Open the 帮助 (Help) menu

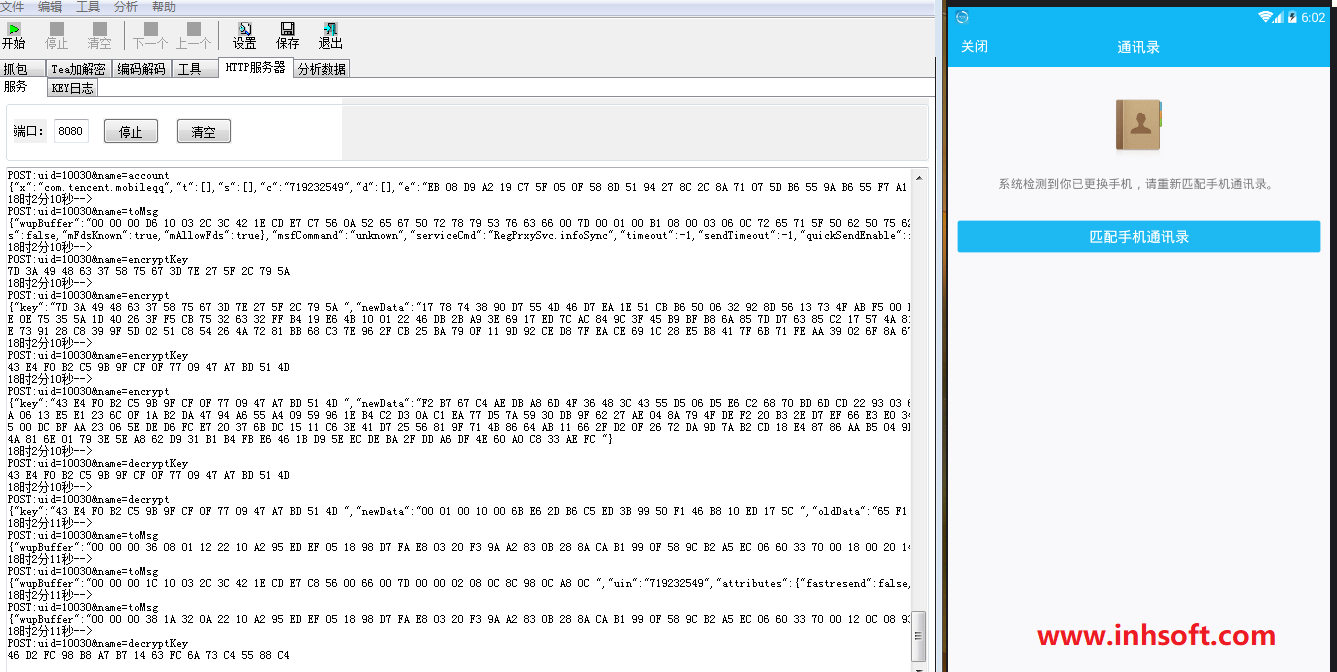point(164,7)
